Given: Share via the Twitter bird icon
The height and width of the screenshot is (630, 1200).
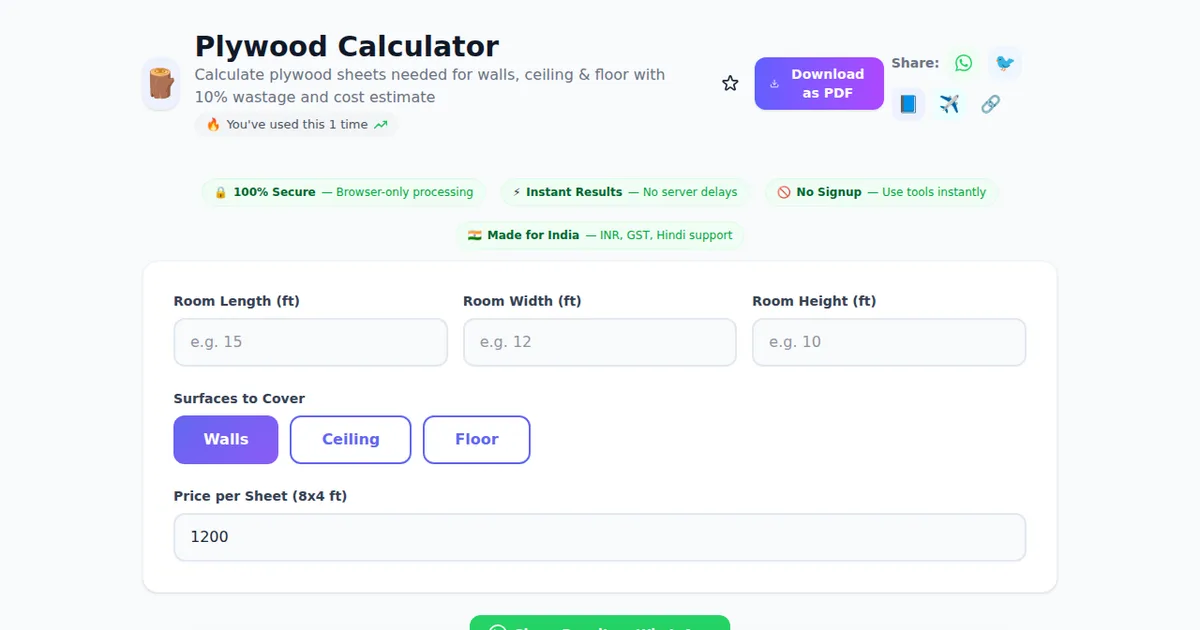Looking at the screenshot, I should coord(1004,63).
